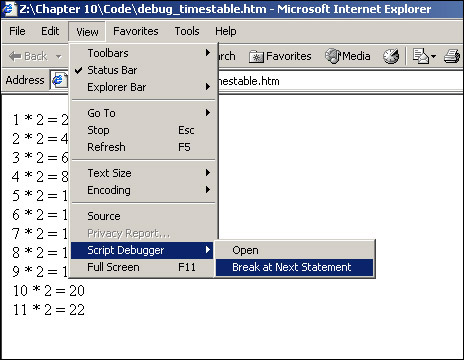Viewport: 464px width, 360px height.
Task: Click the address bar URL field
Action: click(x=337, y=81)
